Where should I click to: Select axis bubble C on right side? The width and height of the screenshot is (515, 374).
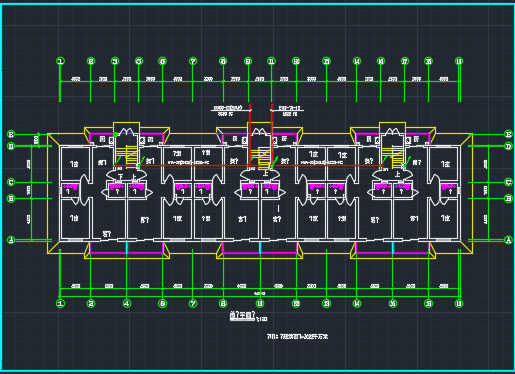click(x=508, y=182)
